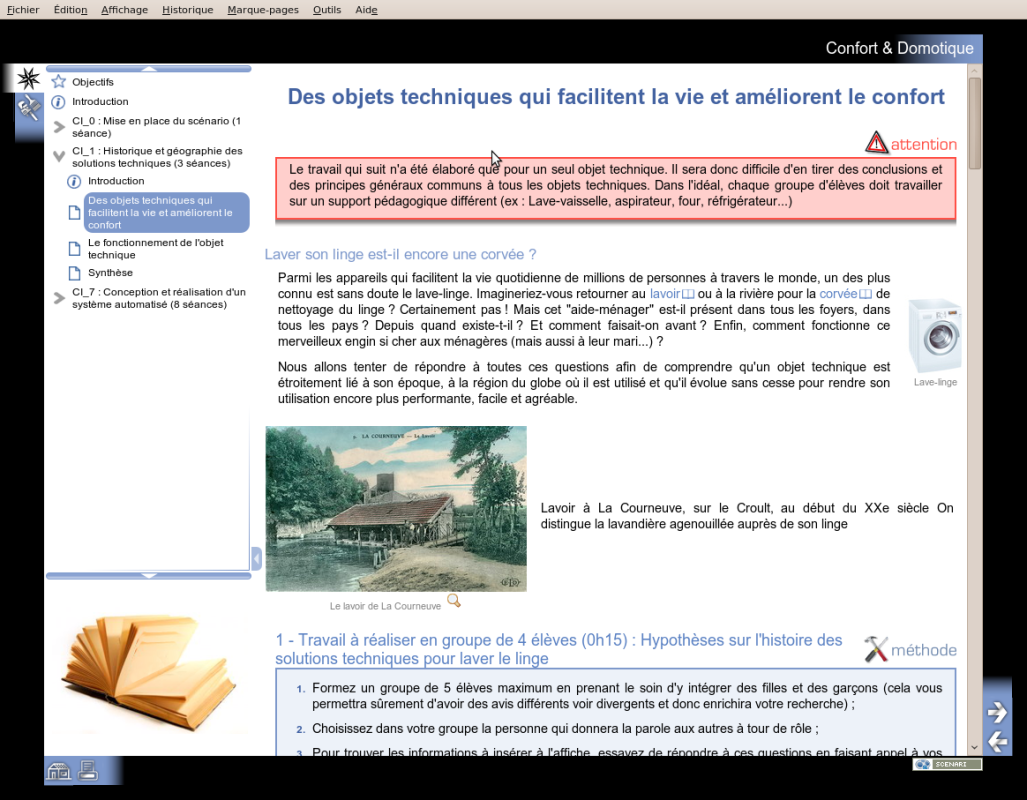Image resolution: width=1027 pixels, height=800 pixels.
Task: Click the compass star icon in the sidebar
Action: pyautogui.click(x=28, y=79)
